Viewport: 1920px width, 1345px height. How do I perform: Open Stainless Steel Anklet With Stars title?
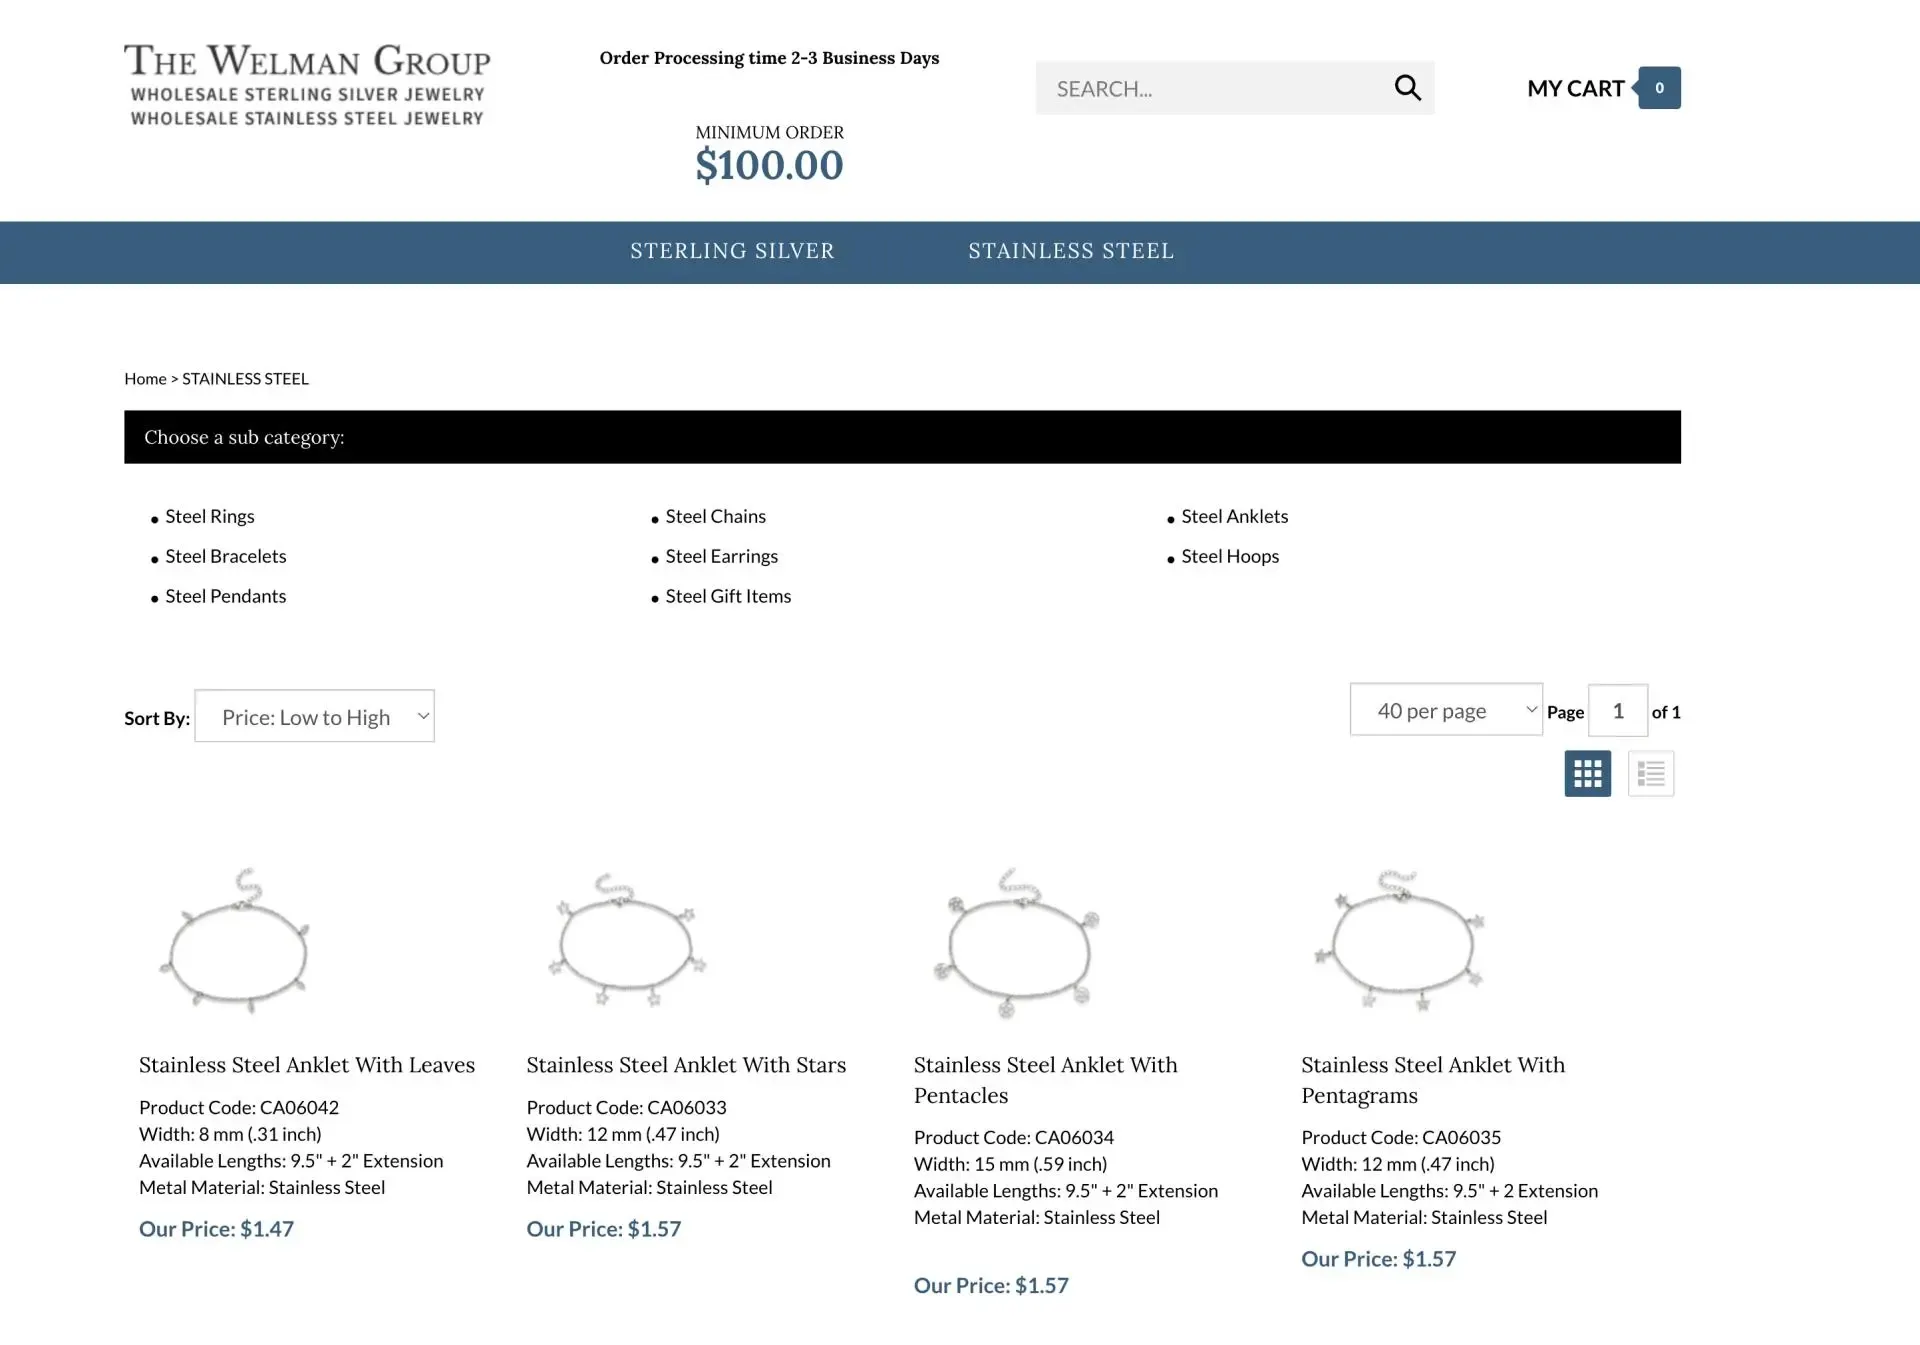coord(686,1065)
